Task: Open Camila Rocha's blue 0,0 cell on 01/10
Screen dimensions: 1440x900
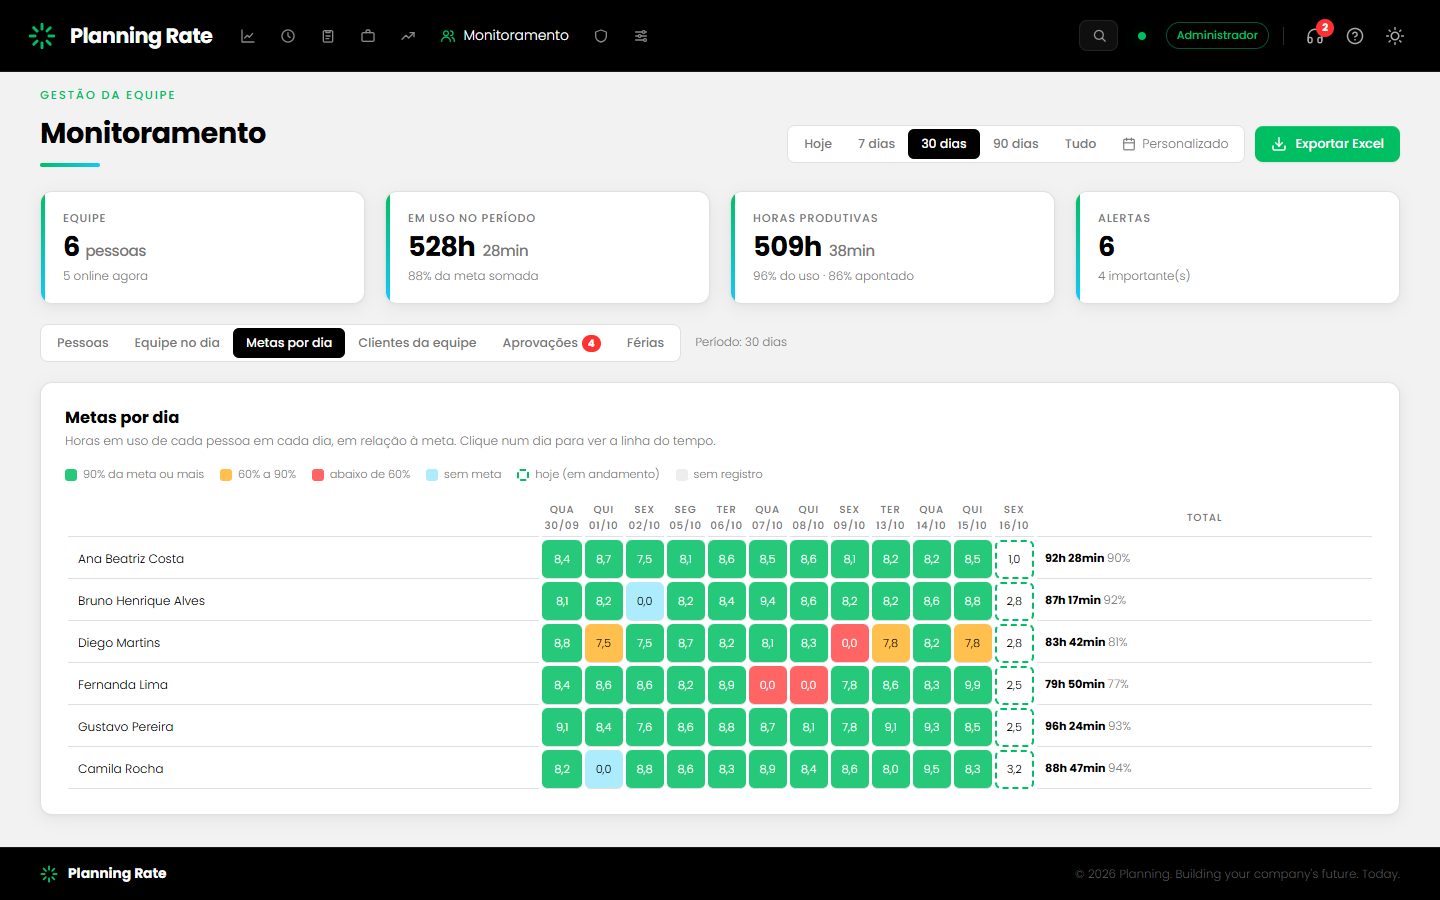Action: click(x=603, y=769)
